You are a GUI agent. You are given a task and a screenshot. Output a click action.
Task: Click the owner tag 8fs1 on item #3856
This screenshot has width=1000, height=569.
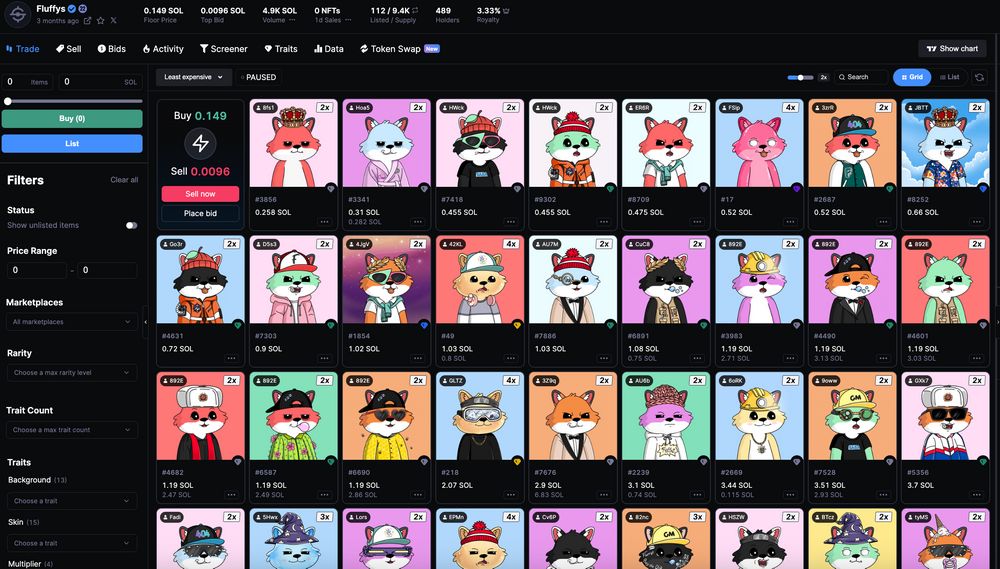point(265,108)
